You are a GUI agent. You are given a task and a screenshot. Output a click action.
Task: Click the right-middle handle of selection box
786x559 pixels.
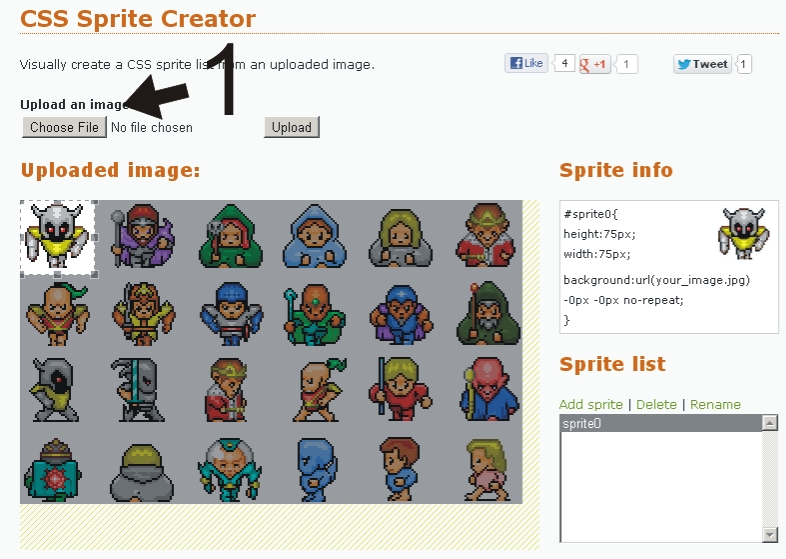click(95, 237)
